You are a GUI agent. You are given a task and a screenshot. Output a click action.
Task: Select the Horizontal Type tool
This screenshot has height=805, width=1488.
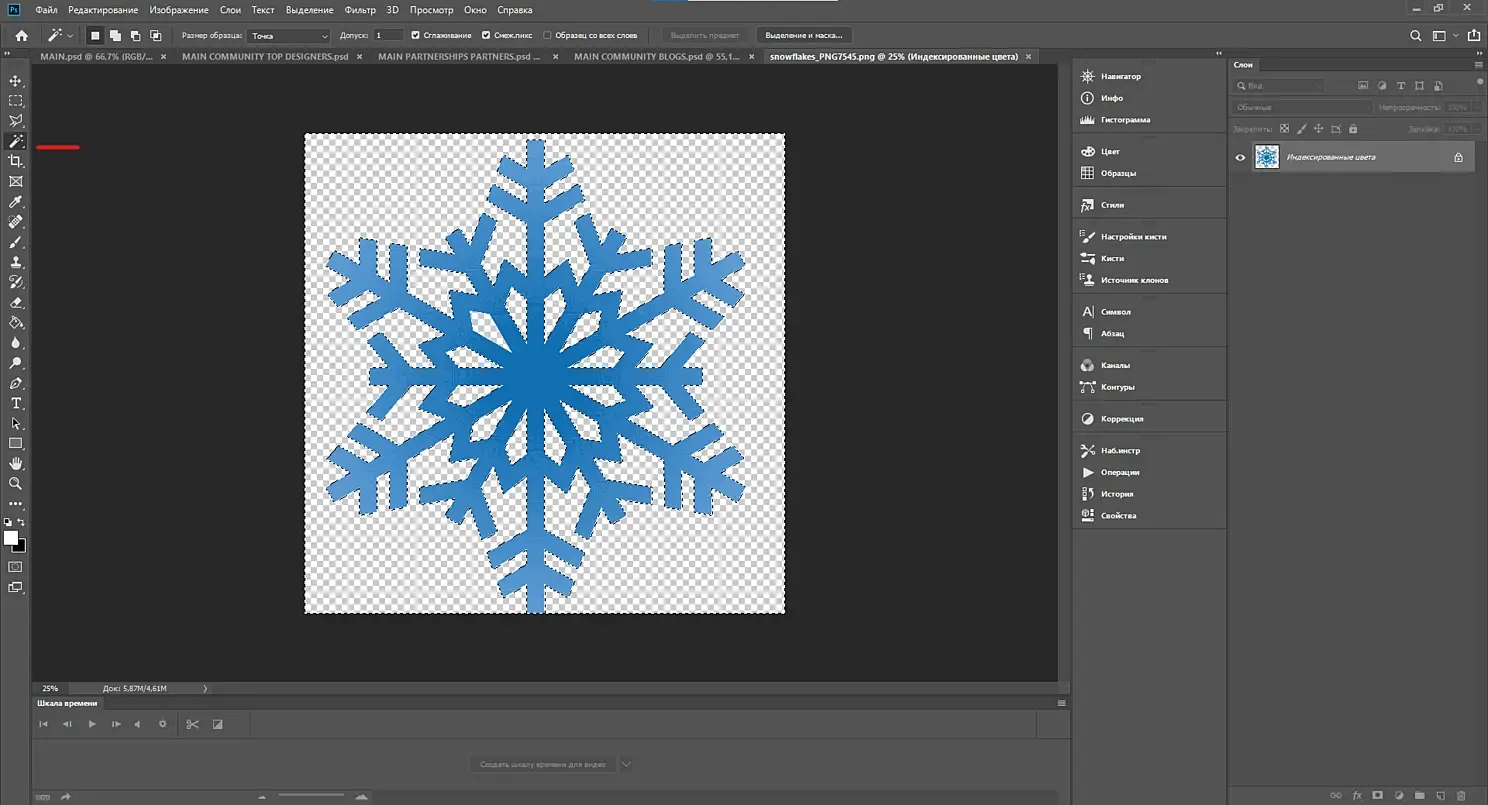16,403
